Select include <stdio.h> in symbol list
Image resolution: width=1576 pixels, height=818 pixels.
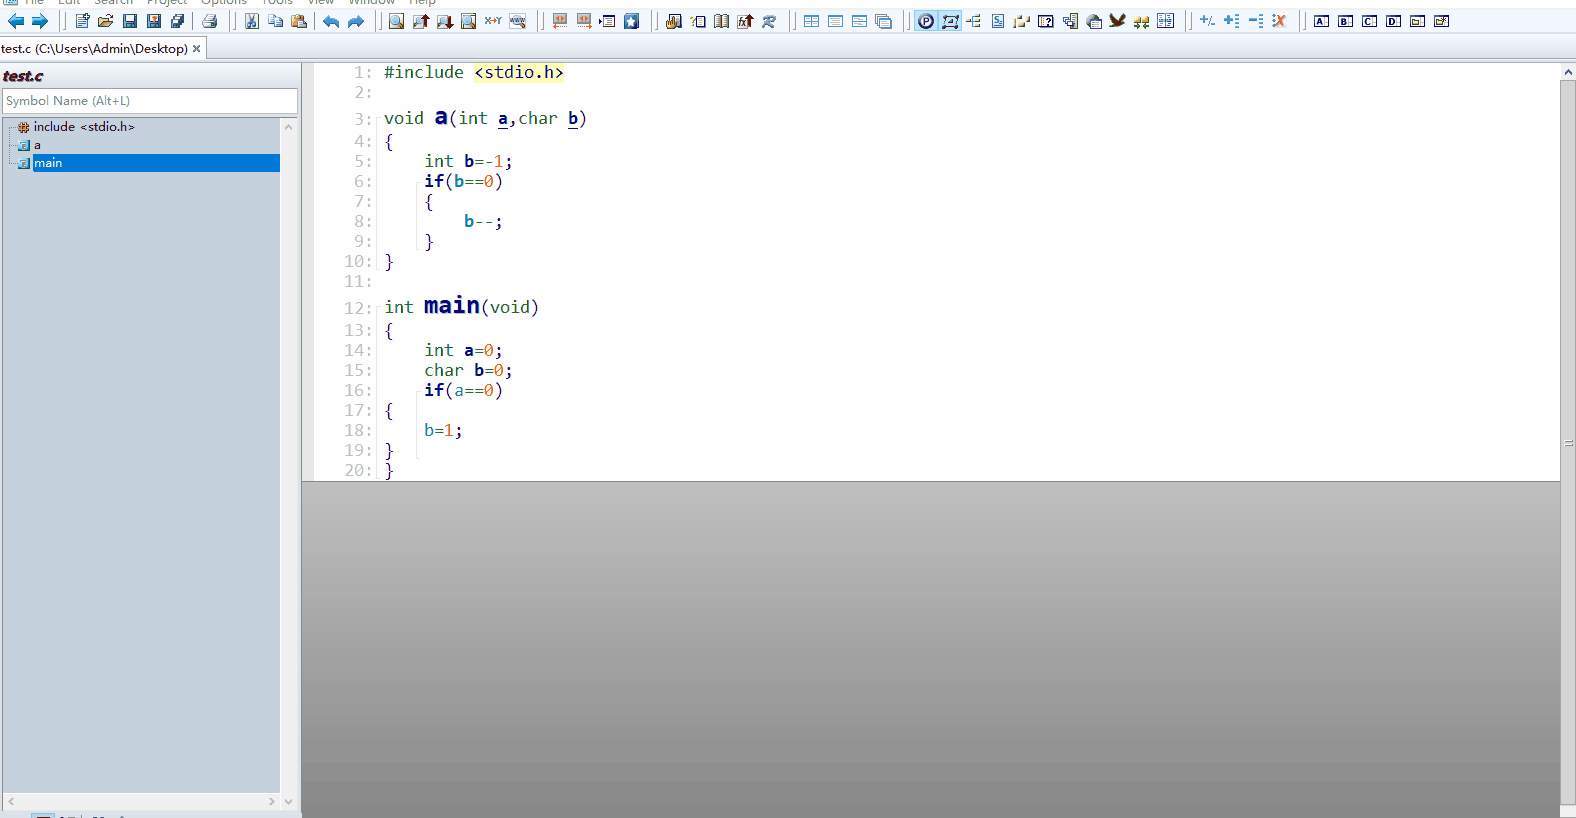tap(84, 127)
